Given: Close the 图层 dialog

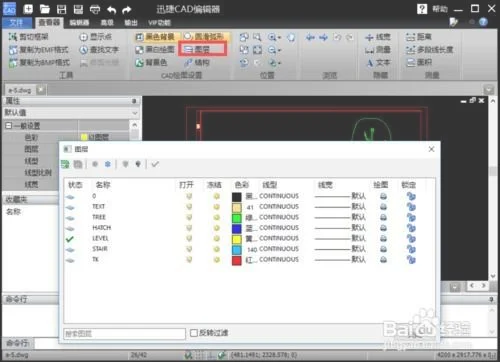Looking at the screenshot, I should (431, 149).
